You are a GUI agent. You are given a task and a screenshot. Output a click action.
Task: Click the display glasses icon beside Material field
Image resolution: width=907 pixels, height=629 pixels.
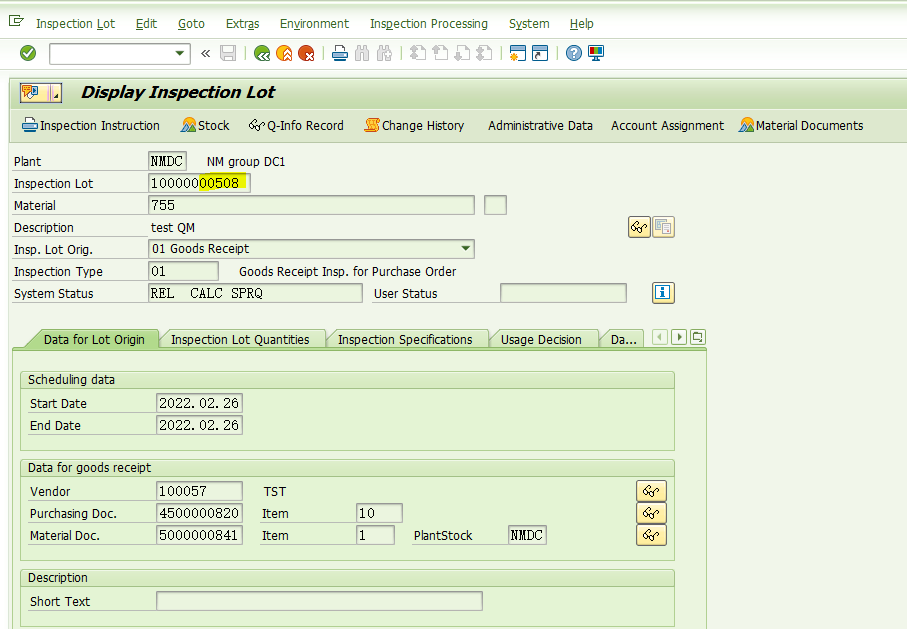[x=638, y=227]
